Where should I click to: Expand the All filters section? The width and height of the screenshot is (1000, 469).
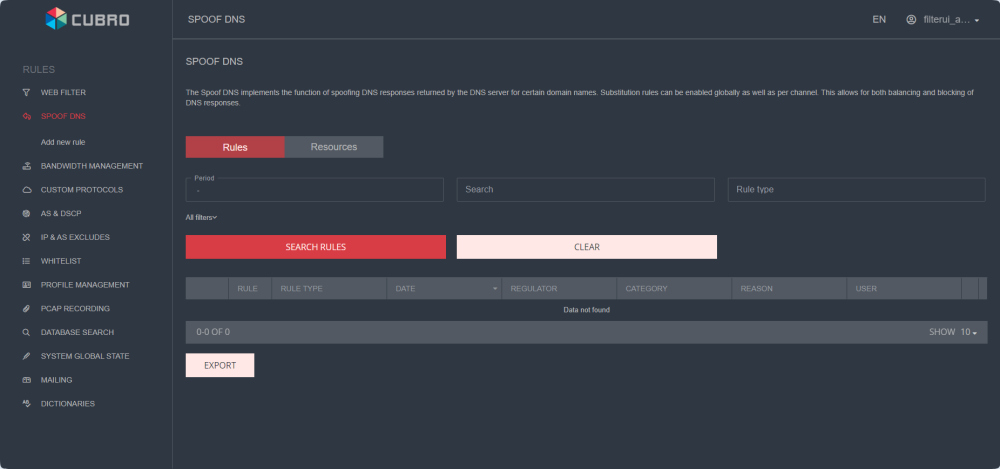tap(201, 217)
